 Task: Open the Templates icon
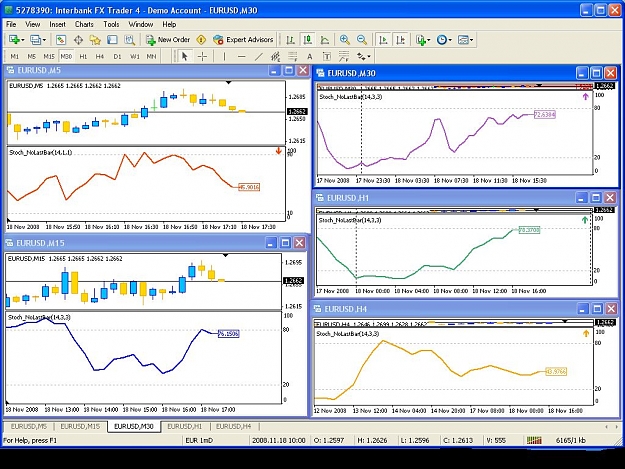tap(463, 39)
